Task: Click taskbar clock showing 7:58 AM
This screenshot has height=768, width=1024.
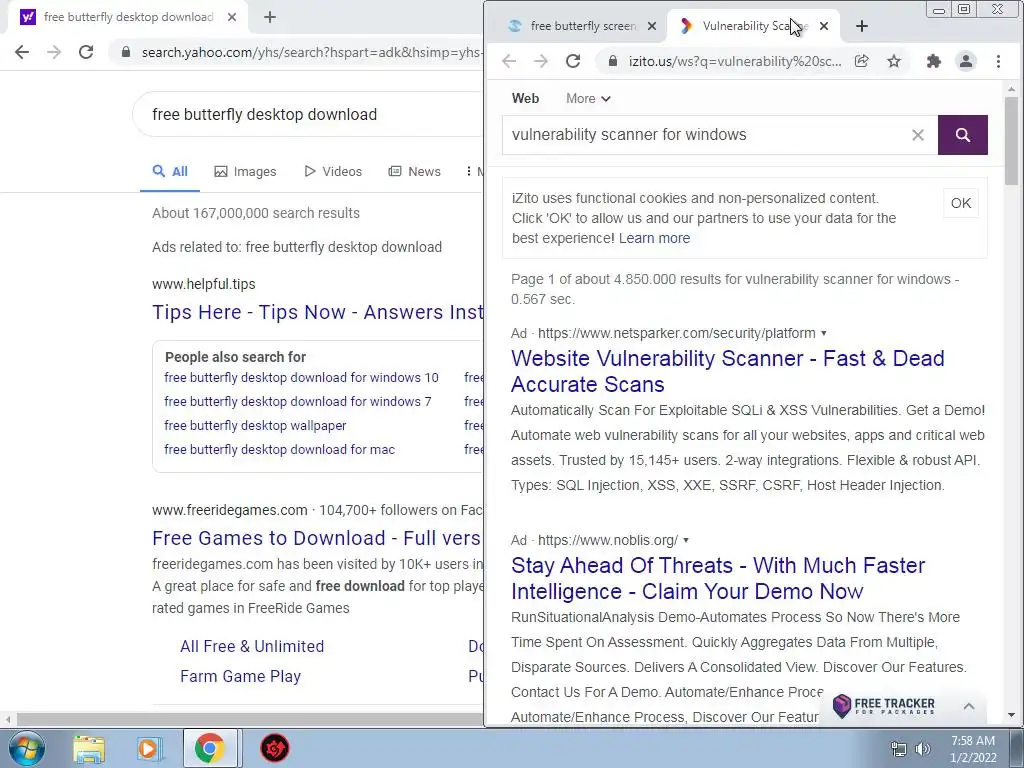Action: coord(973,749)
